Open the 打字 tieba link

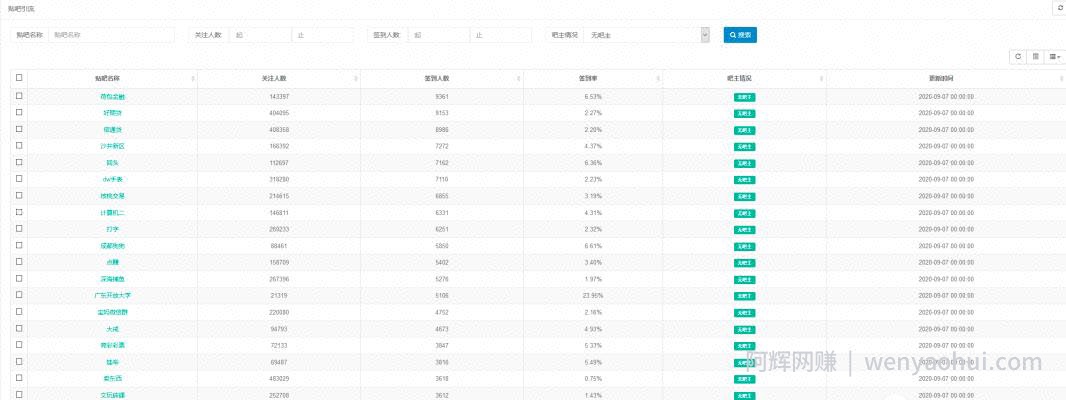pos(112,229)
